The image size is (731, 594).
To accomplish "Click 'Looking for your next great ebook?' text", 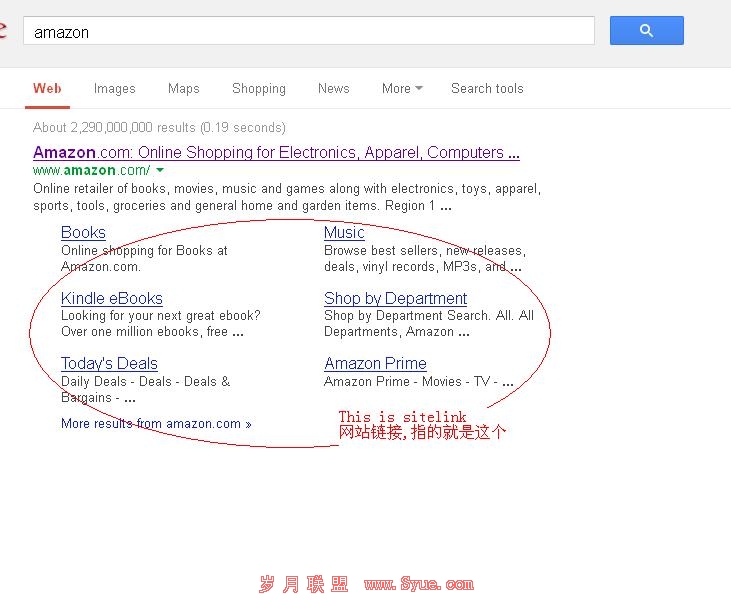I will (161, 316).
